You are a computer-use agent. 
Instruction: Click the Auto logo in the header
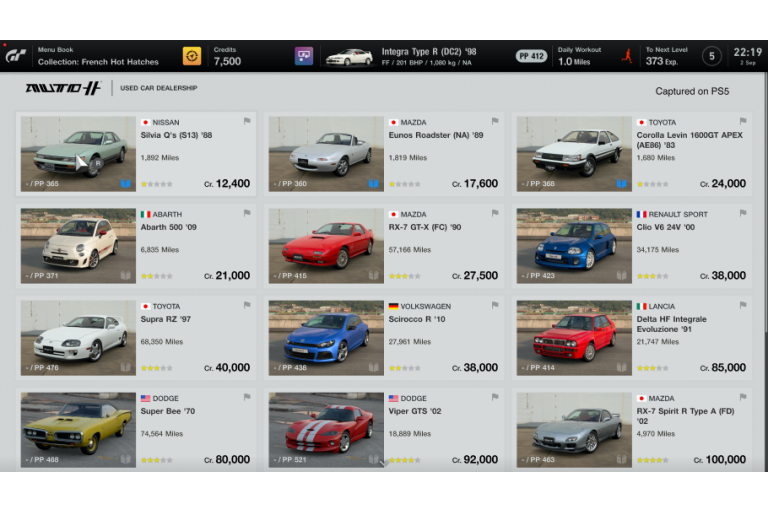(x=64, y=88)
